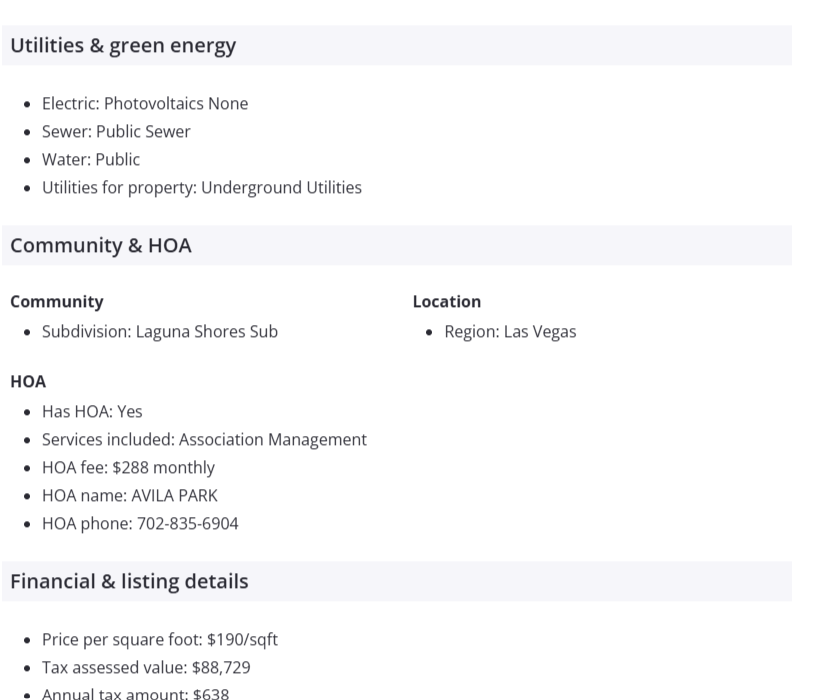Click the Laguna Shores Sub subdivision text
This screenshot has height=700, width=825.
pos(160,332)
